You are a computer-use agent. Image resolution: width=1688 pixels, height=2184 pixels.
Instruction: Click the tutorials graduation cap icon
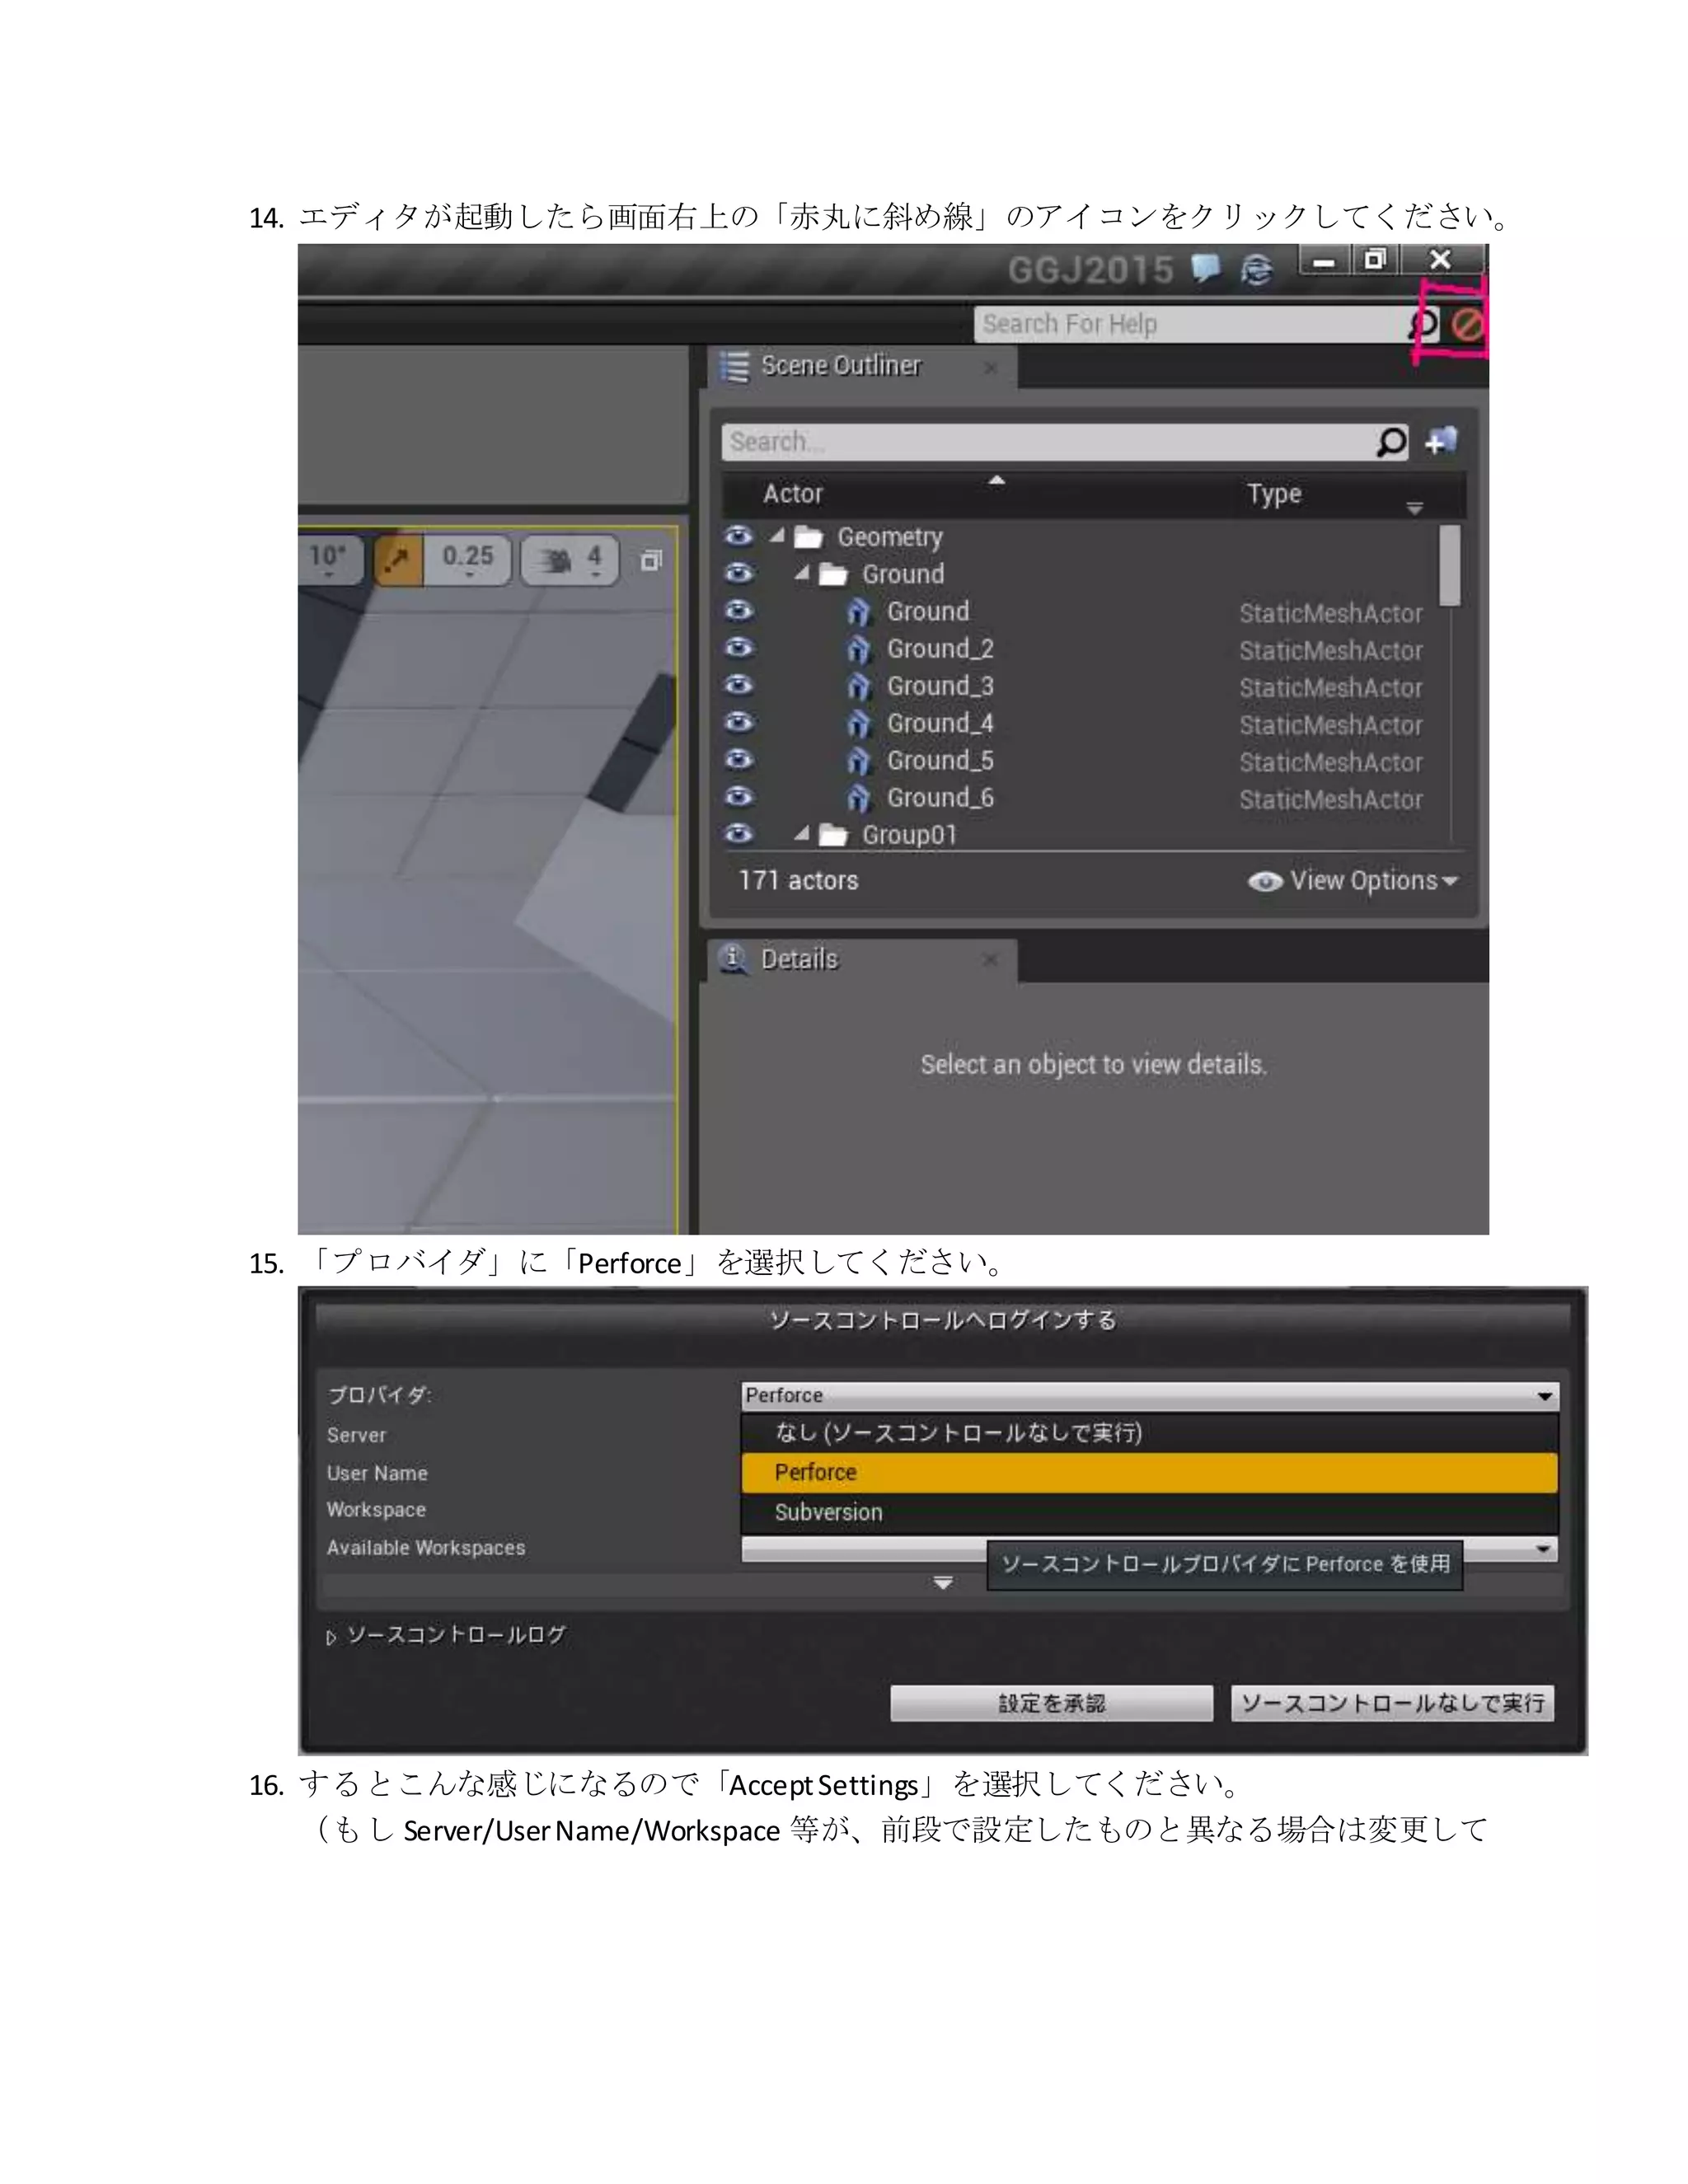pyautogui.click(x=1256, y=269)
